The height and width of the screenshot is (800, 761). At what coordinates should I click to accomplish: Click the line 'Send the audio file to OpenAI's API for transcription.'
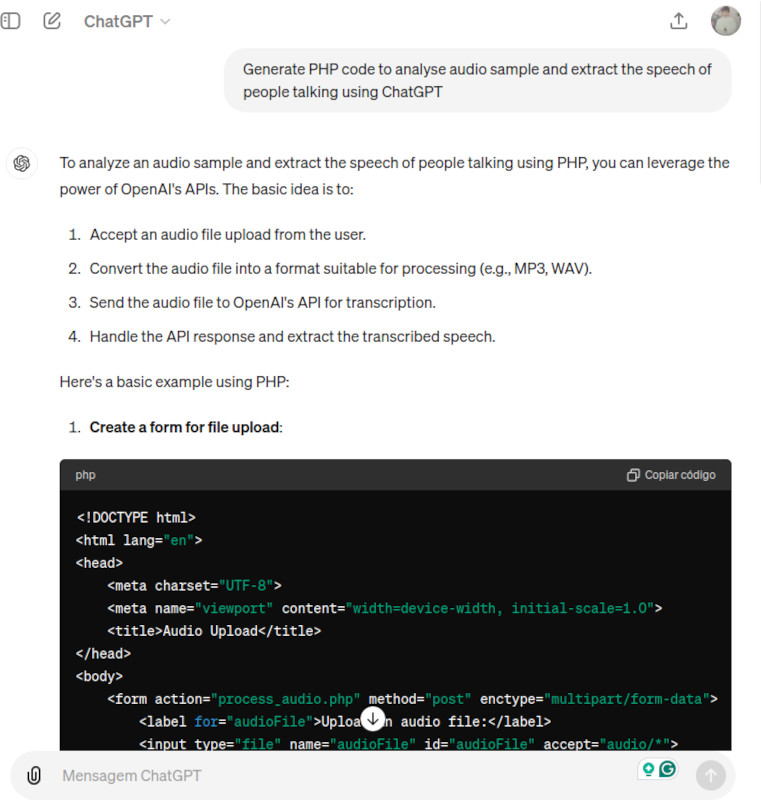click(x=263, y=303)
